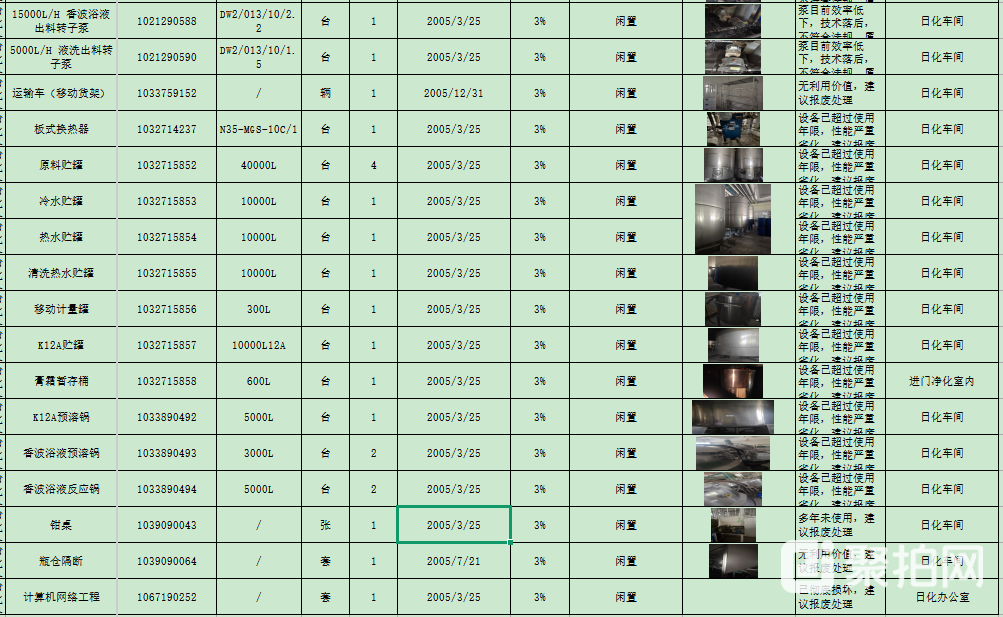Viewport: 1003px width, 617px height.
Task: Select thumbnail in 运输车 row
Action: click(x=732, y=93)
